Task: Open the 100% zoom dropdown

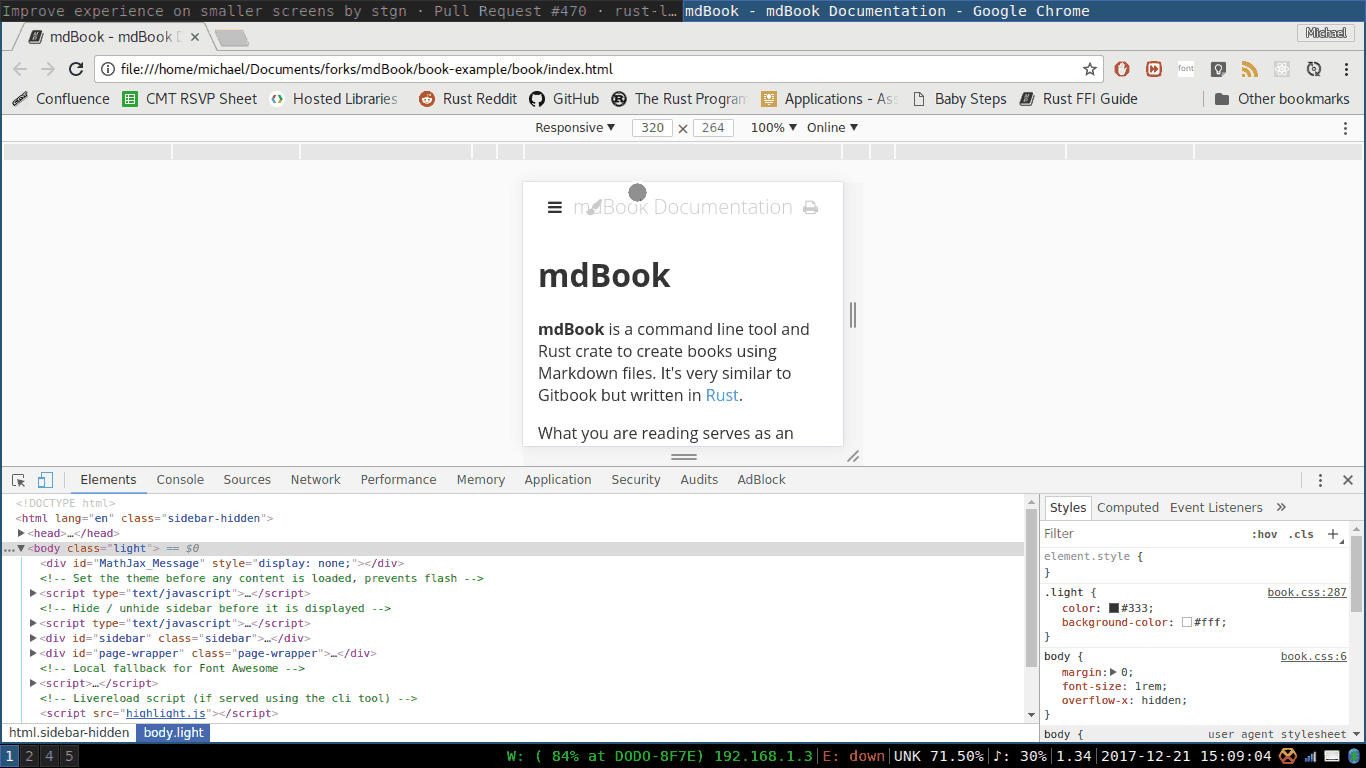Action: [x=774, y=128]
